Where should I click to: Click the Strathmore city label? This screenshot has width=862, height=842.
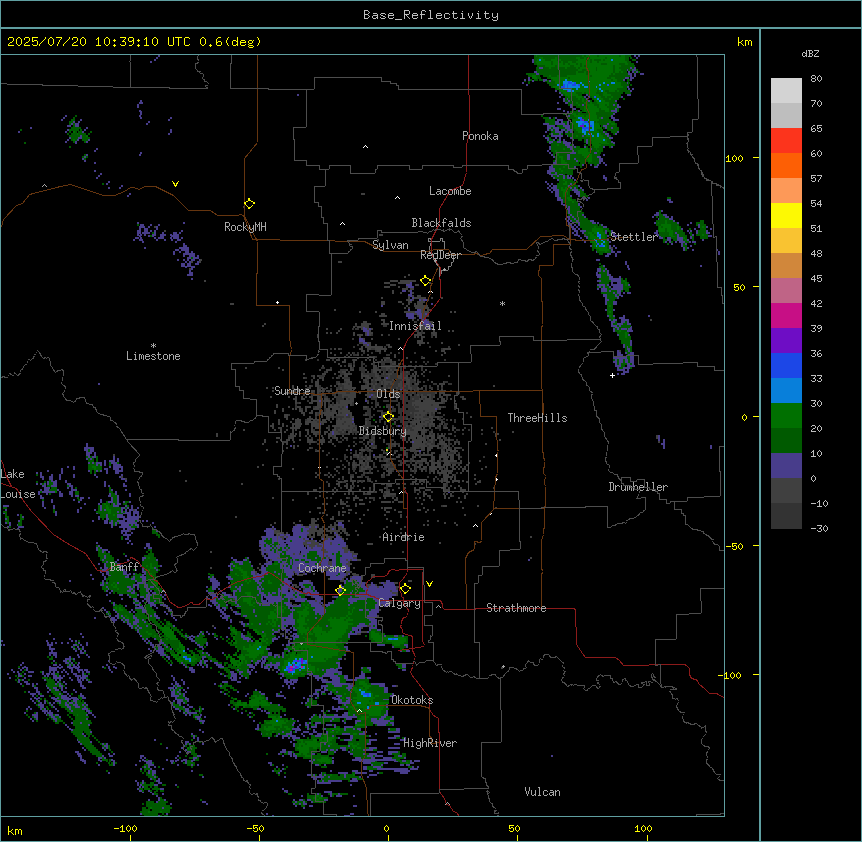[x=516, y=608]
